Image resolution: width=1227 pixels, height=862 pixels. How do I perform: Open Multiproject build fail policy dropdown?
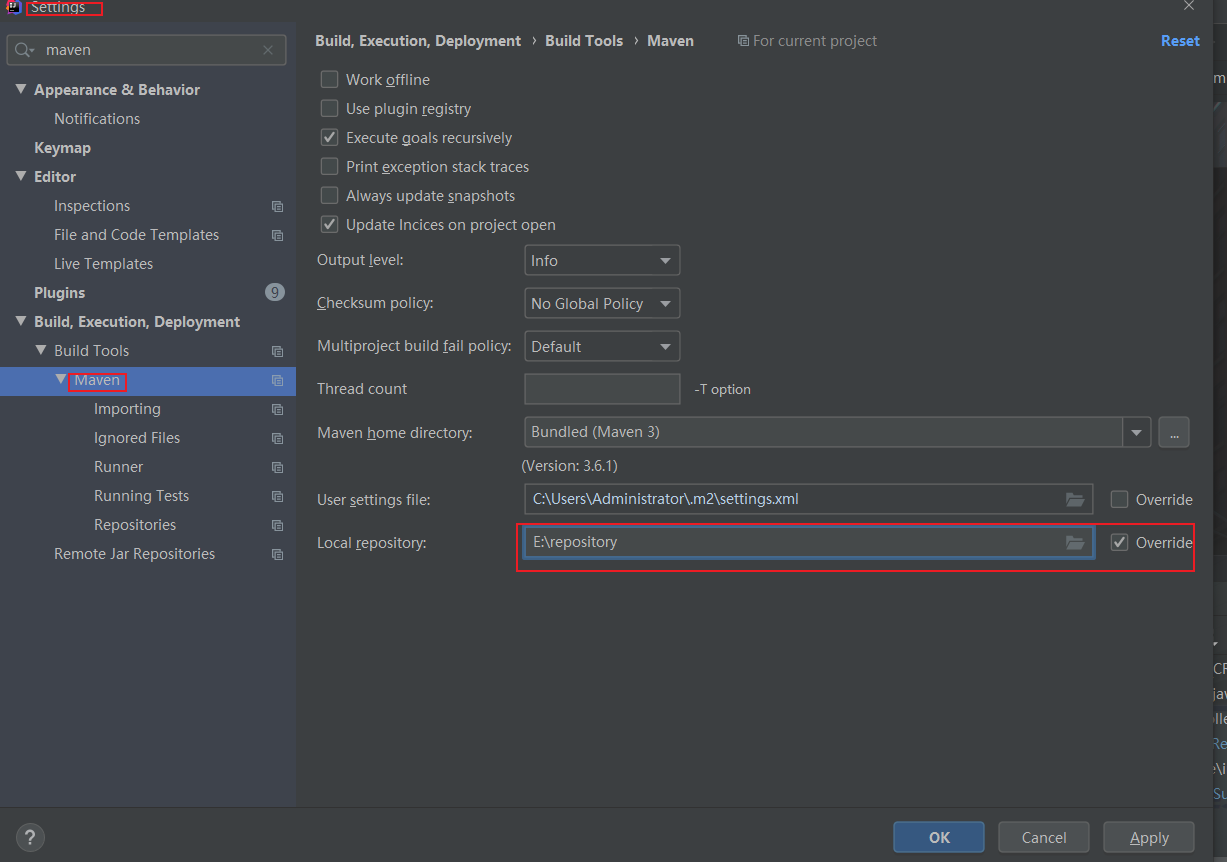coord(602,346)
